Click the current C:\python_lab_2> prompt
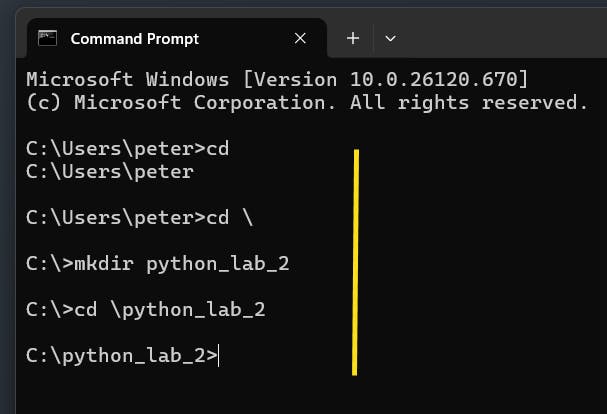Image resolution: width=607 pixels, height=414 pixels. coord(122,356)
